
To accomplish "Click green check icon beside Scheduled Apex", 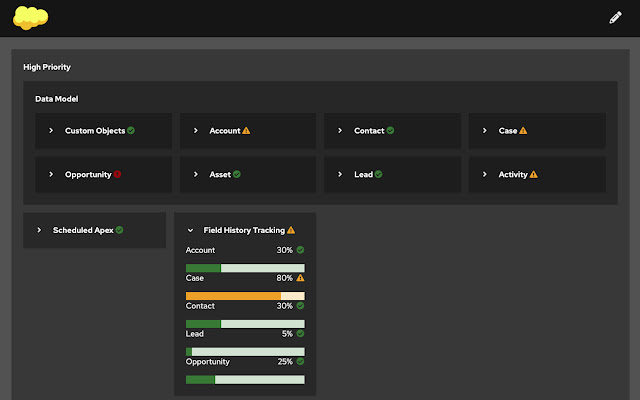I will (119, 230).
